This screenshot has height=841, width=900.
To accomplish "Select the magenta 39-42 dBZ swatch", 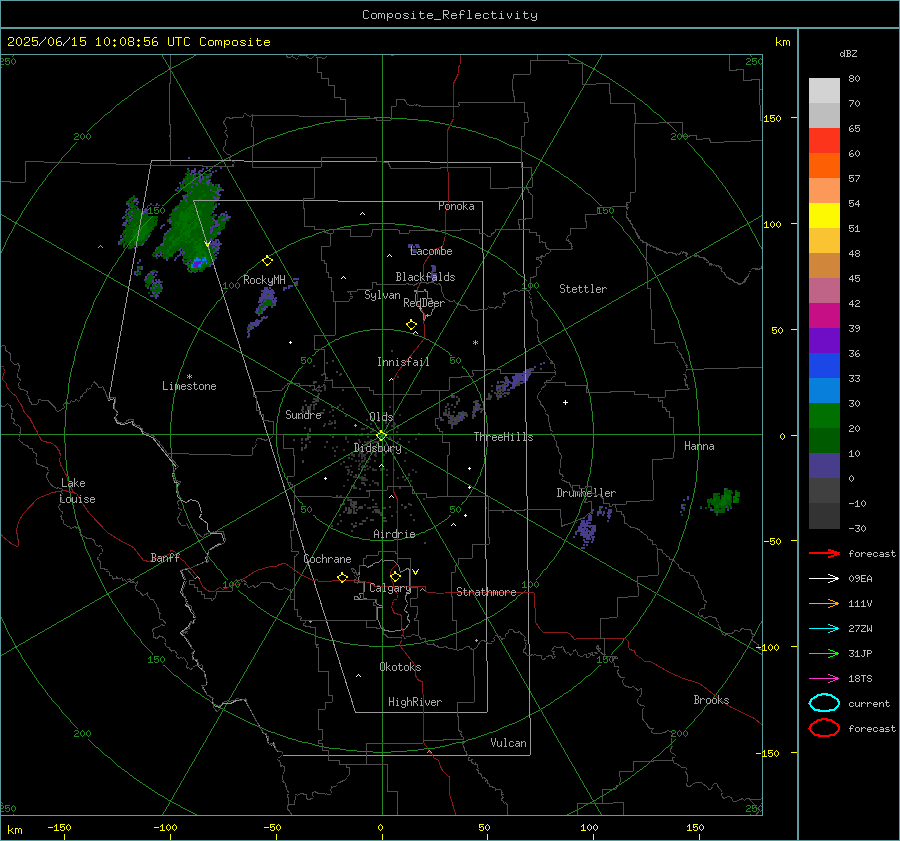I will tap(824, 316).
